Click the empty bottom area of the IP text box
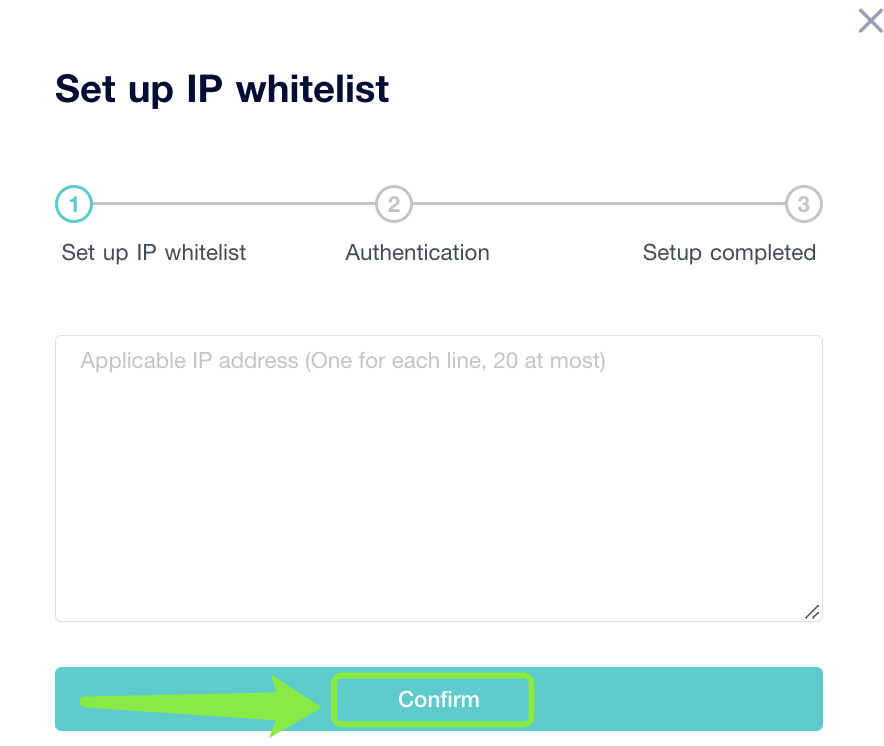884x746 pixels. pyautogui.click(x=438, y=580)
